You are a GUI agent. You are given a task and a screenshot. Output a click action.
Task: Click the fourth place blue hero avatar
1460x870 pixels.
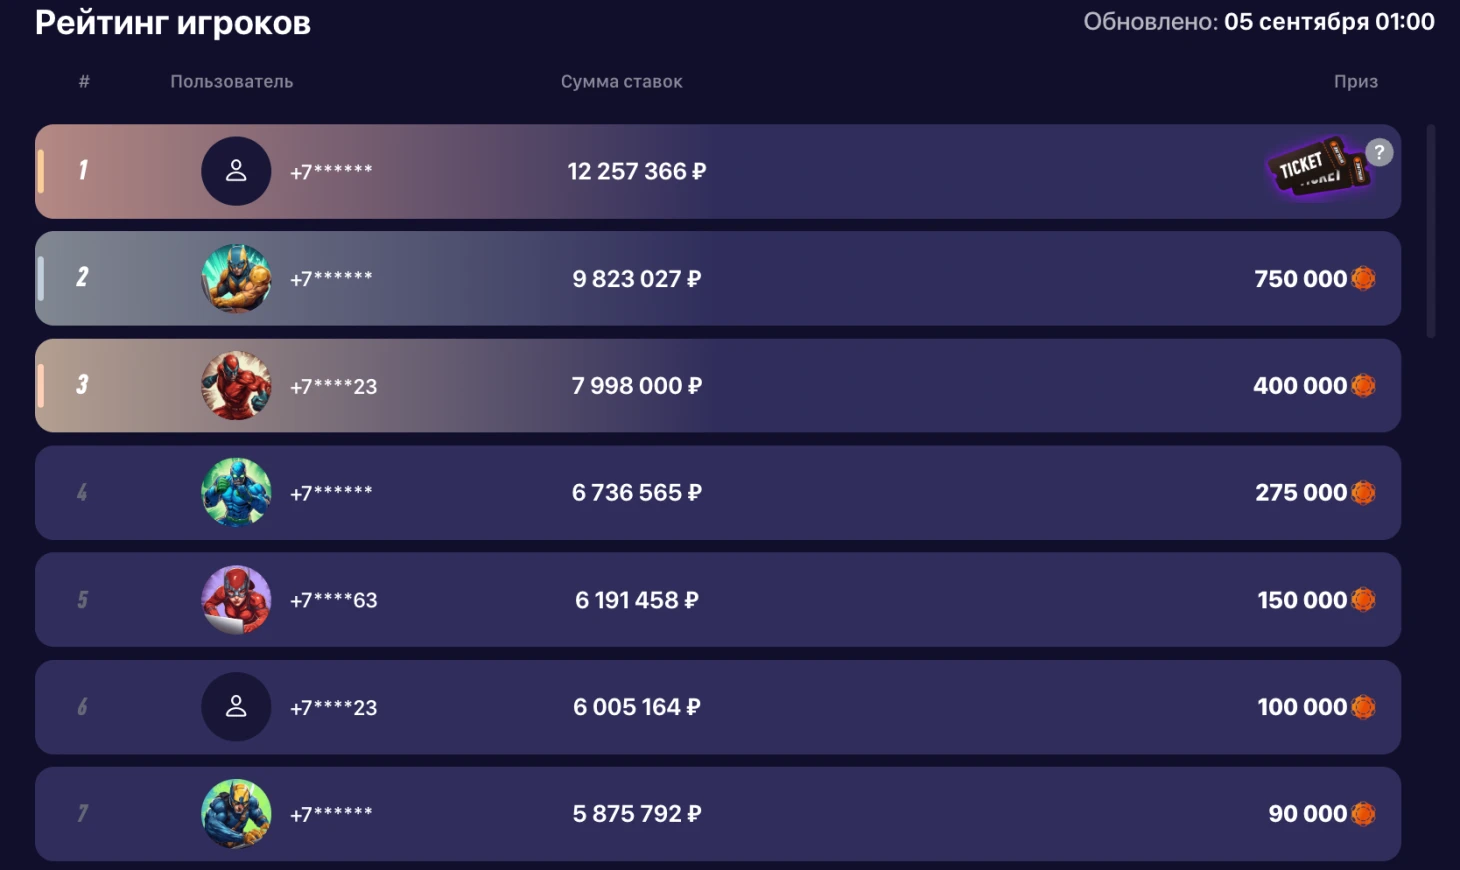[x=236, y=492]
